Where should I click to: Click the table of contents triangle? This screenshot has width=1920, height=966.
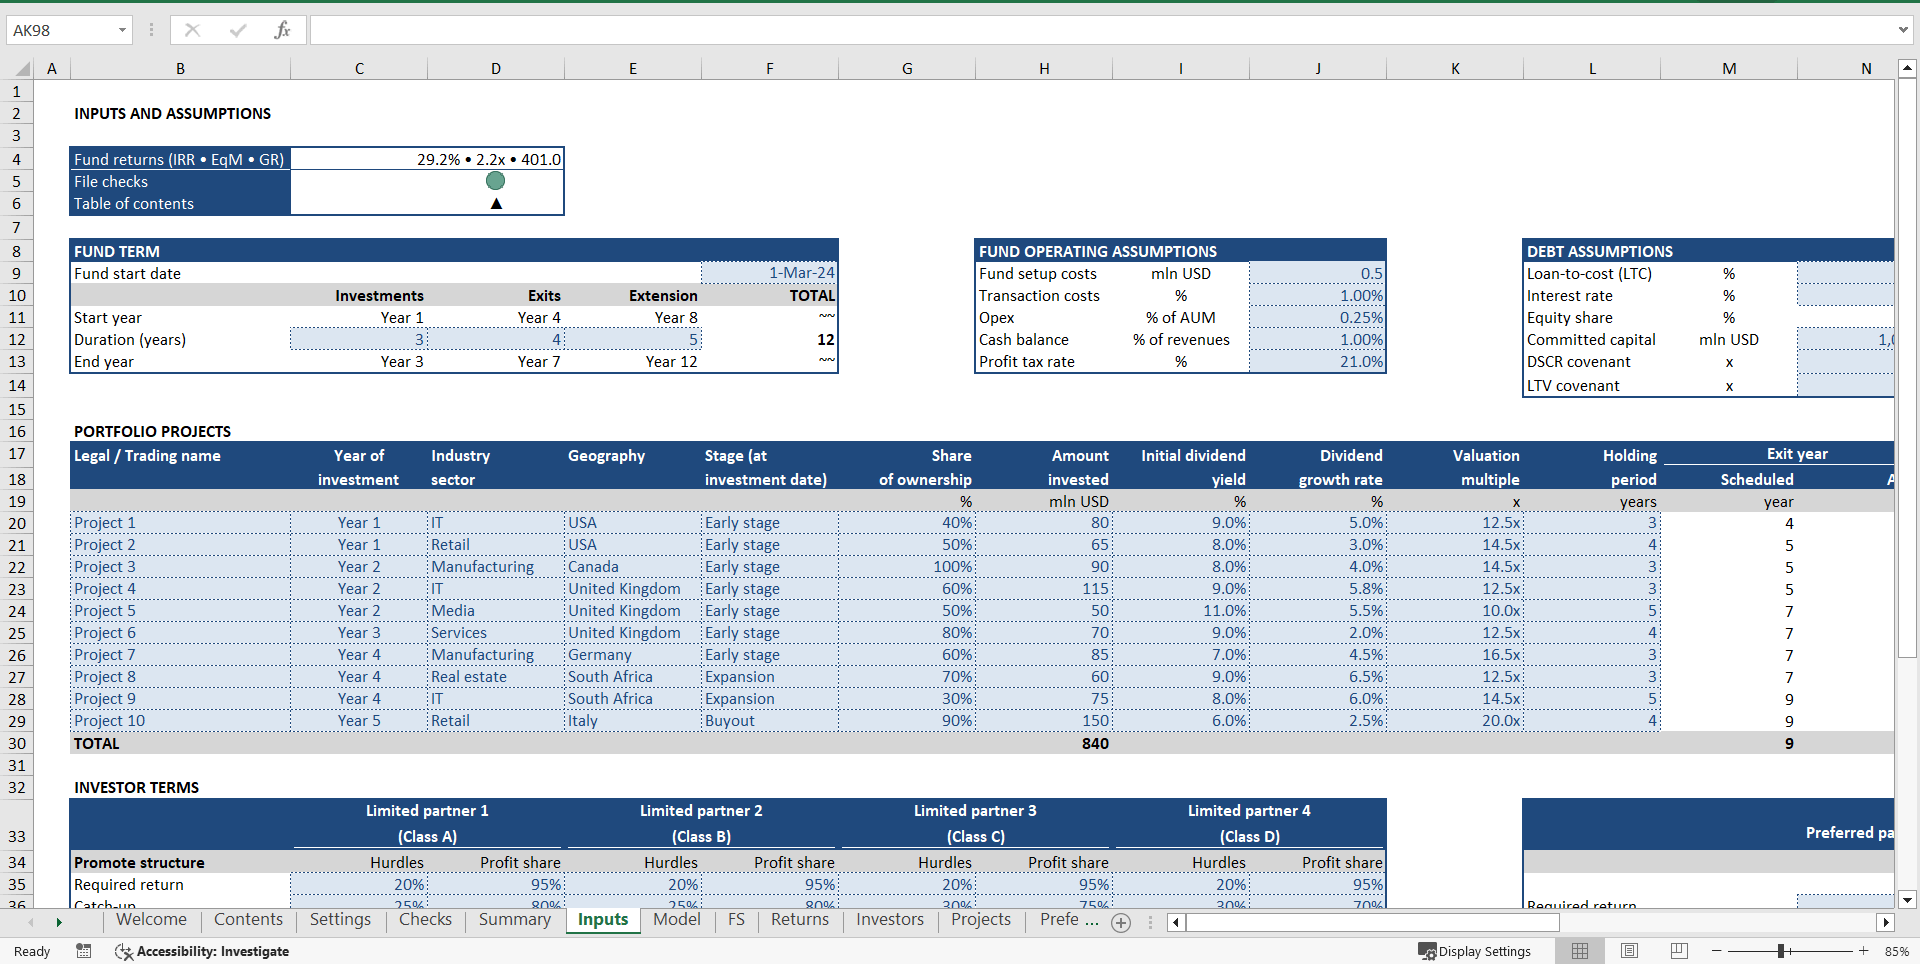tap(496, 204)
